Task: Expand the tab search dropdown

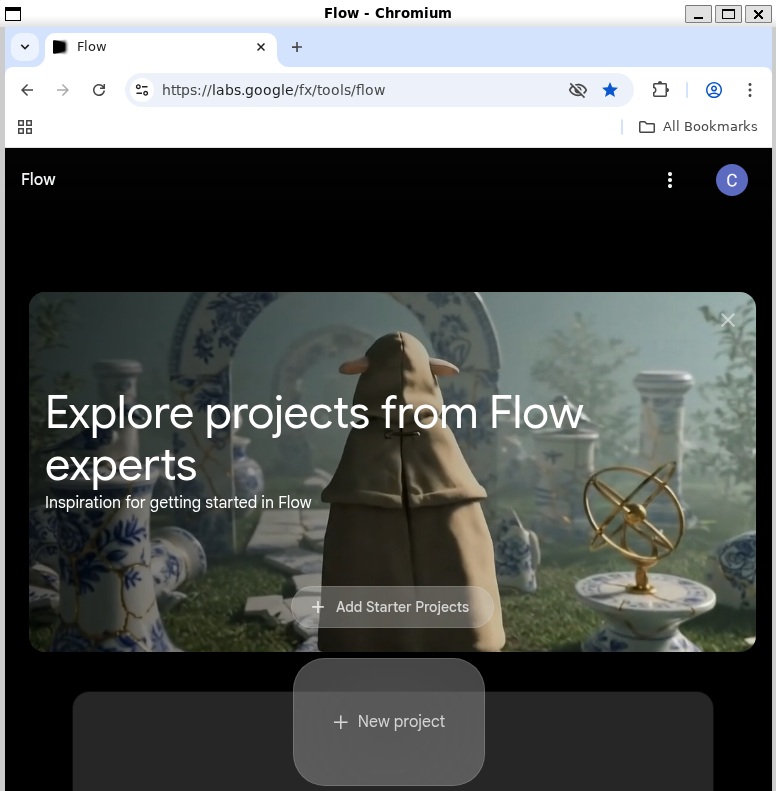Action: 25,47
